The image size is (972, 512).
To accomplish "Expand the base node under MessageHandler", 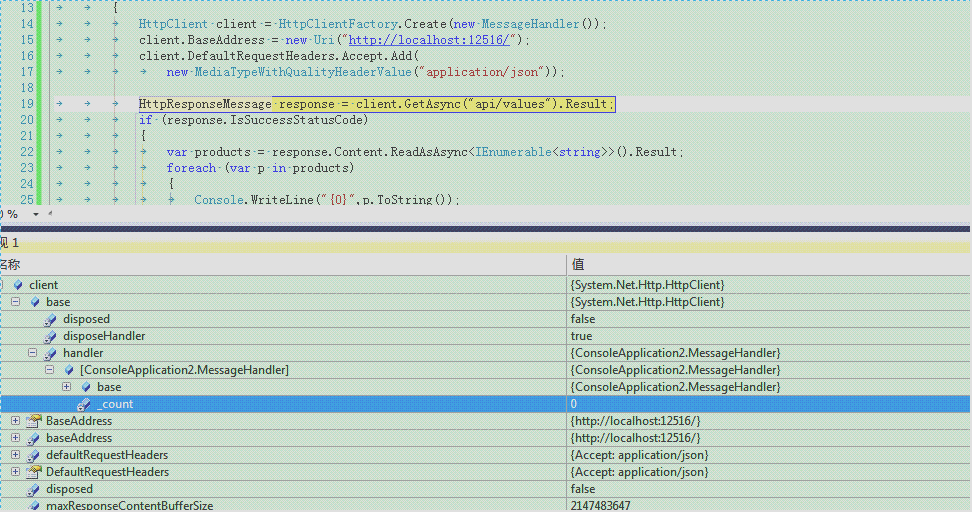I will 66,387.
